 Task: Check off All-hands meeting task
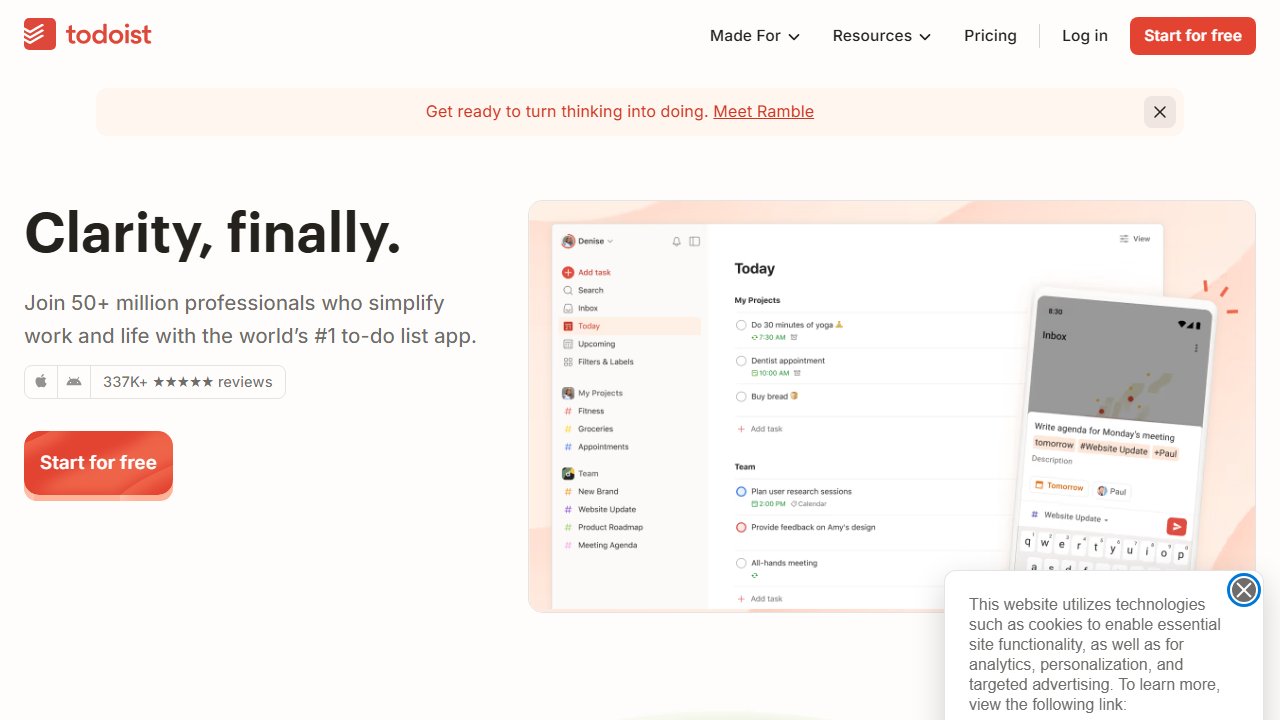(741, 563)
